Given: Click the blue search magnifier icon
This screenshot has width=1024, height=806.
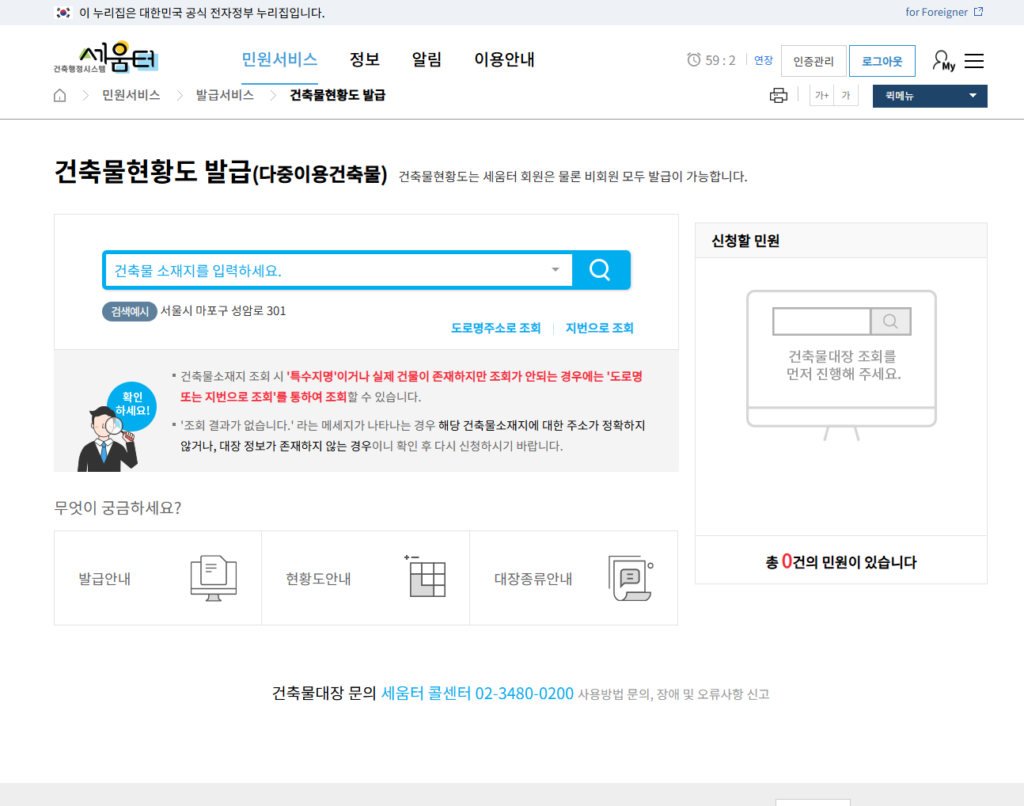Looking at the screenshot, I should click(x=600, y=270).
